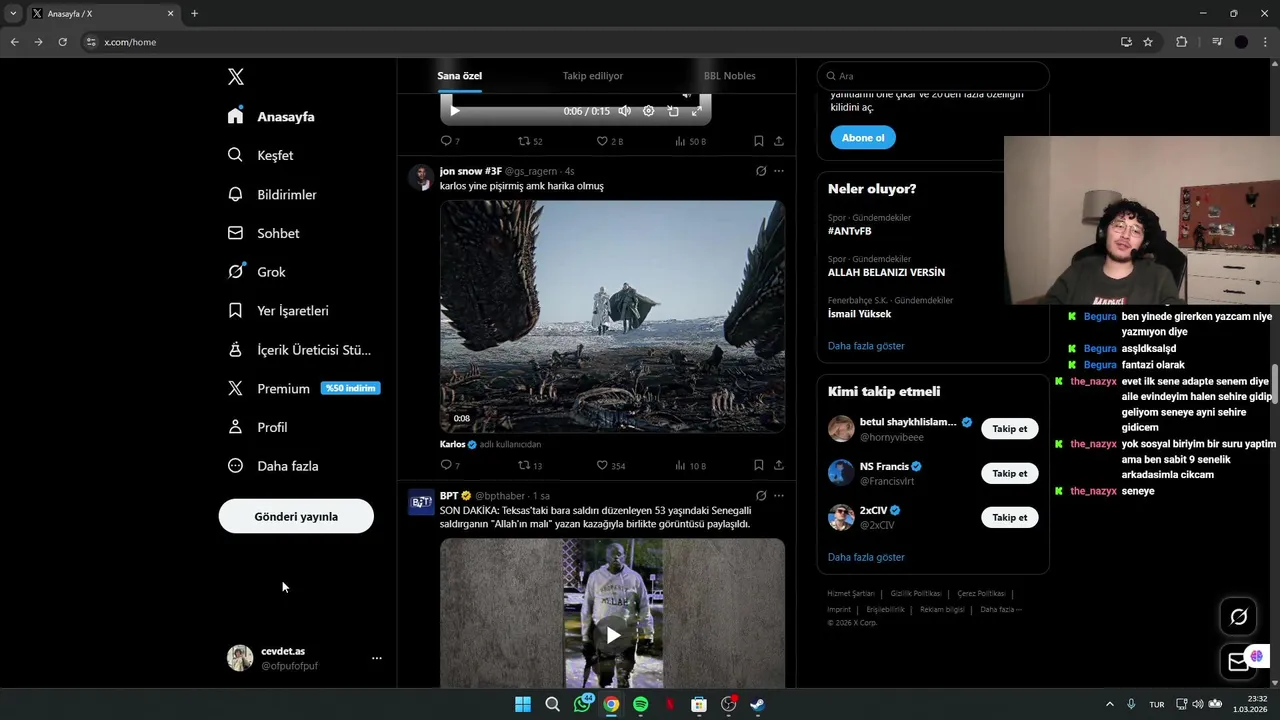Click the Ara search field
Screen dimensions: 1280x720
pos(933,76)
